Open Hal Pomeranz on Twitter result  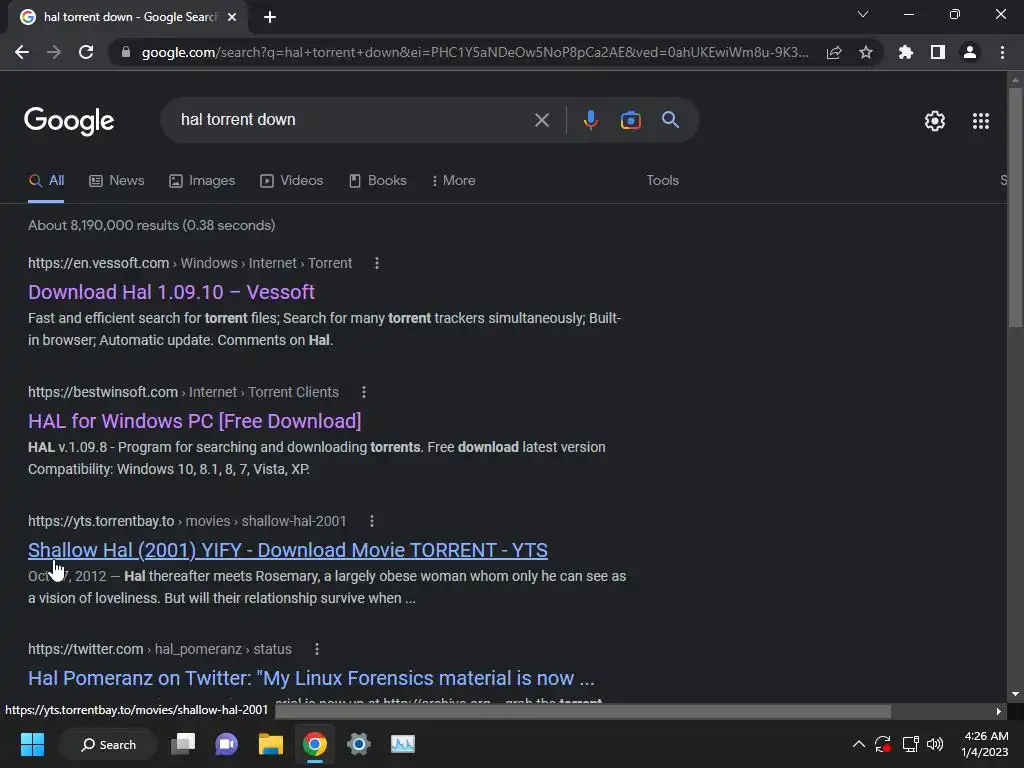pyautogui.click(x=311, y=678)
